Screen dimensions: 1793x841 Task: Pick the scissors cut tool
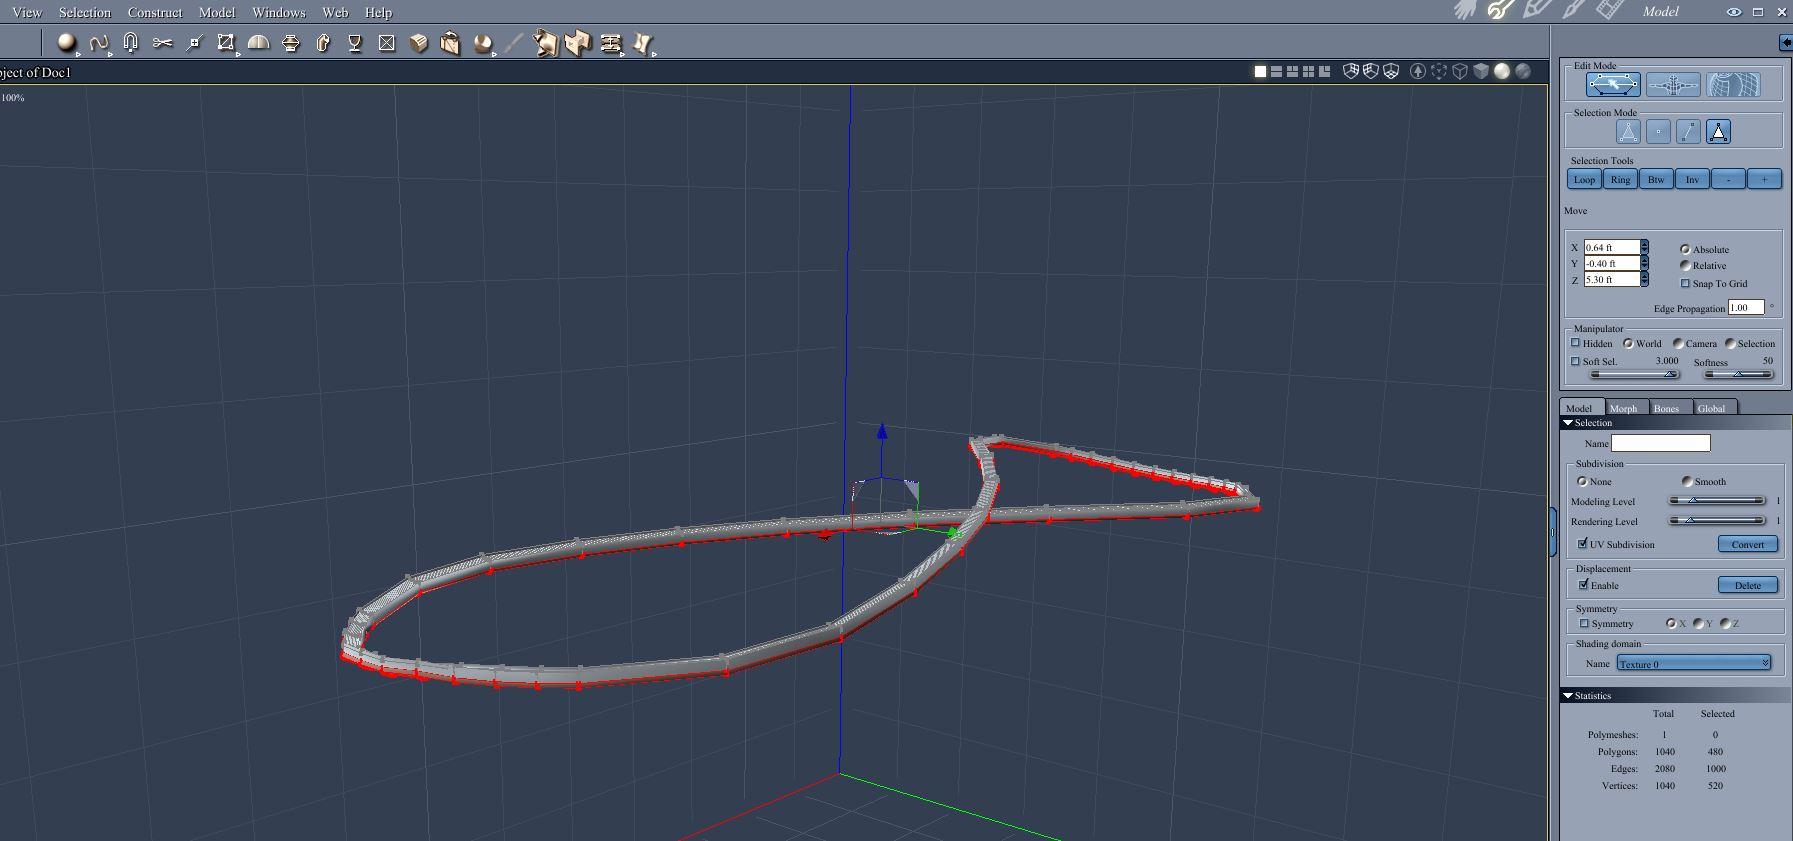coord(162,43)
